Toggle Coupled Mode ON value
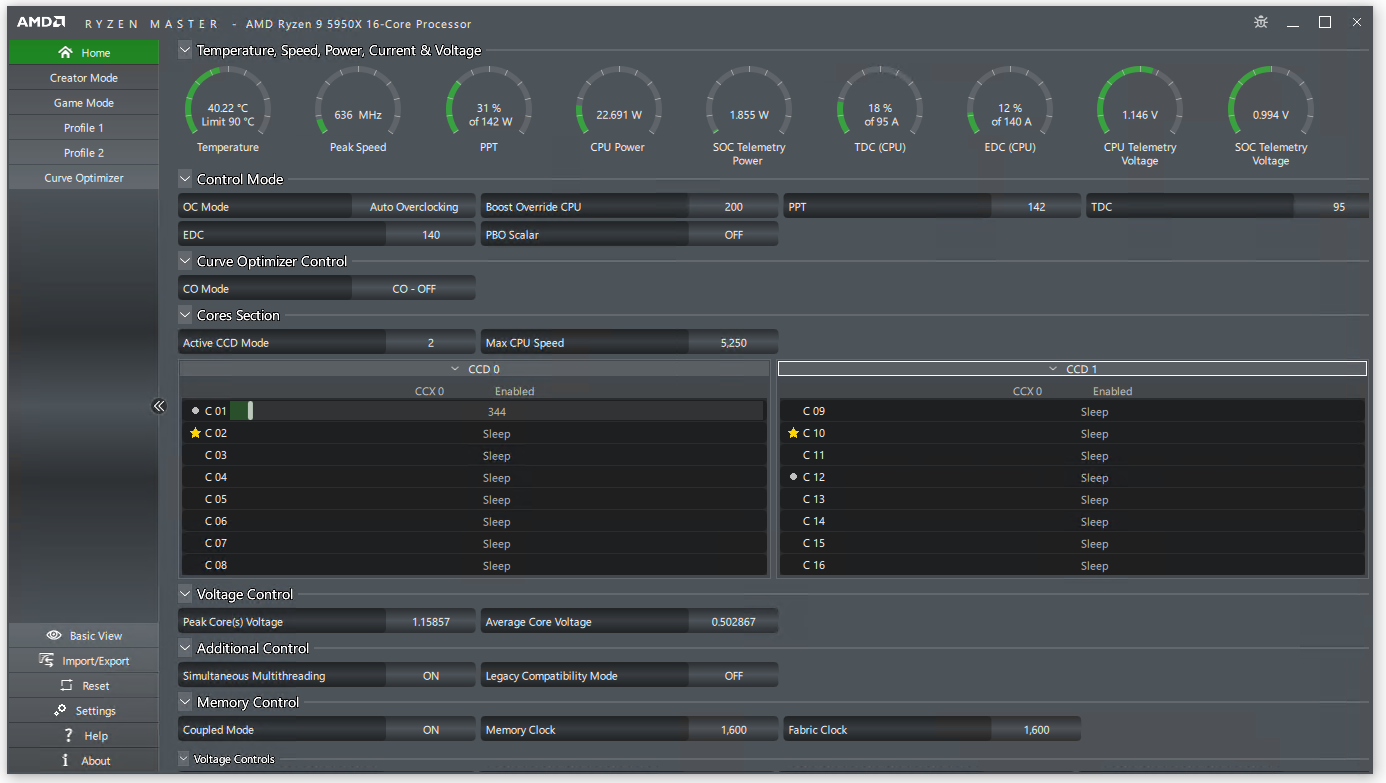This screenshot has height=783, width=1386. coord(431,730)
